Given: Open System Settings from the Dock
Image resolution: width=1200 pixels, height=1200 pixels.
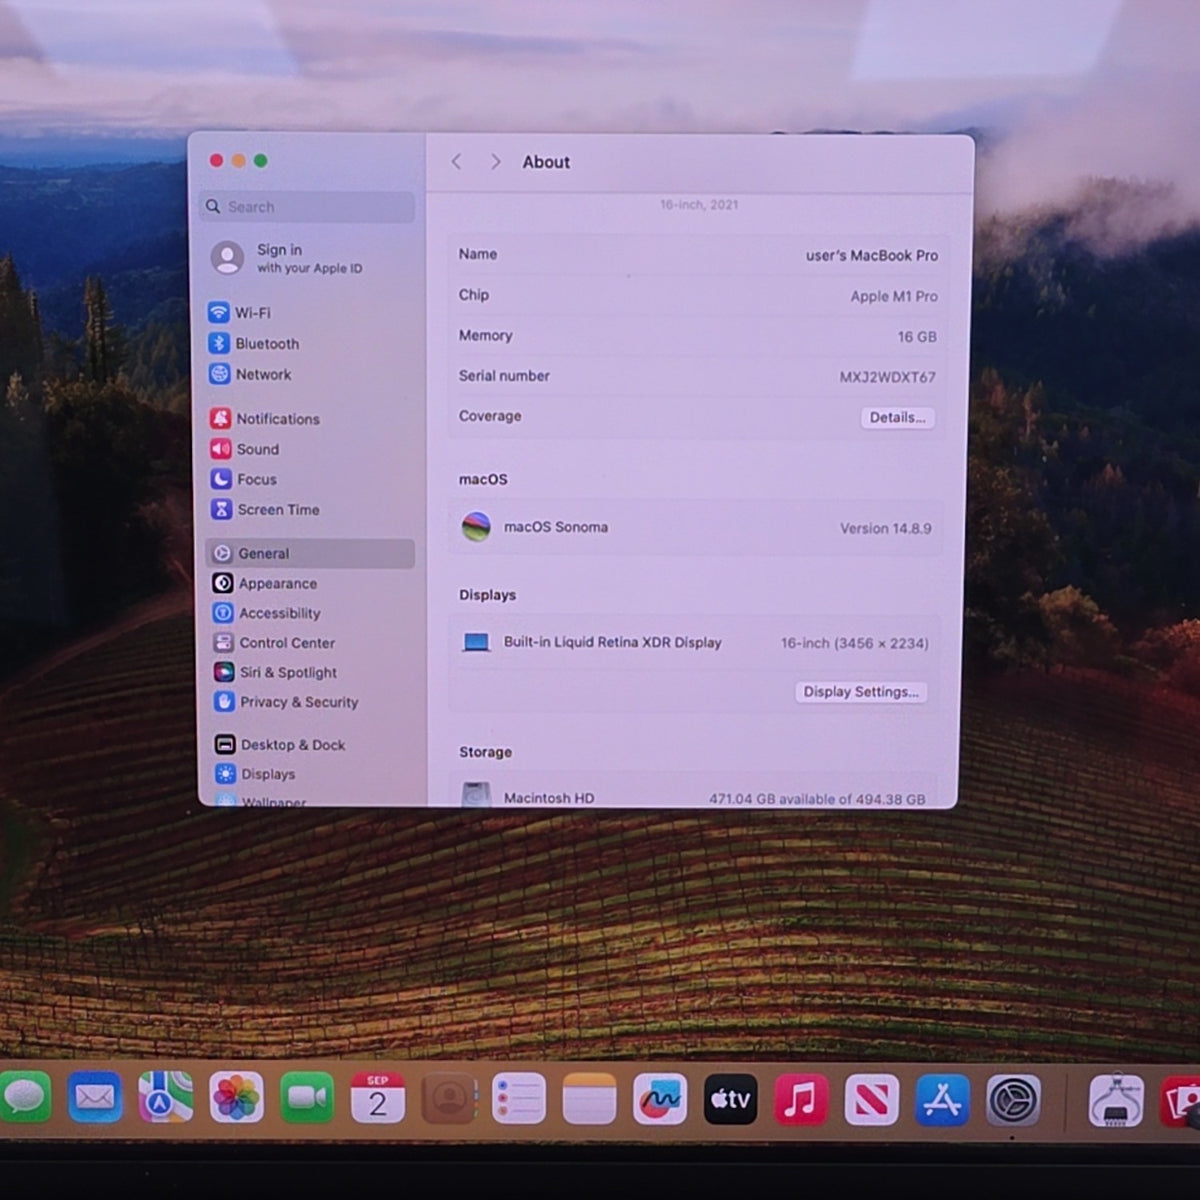Looking at the screenshot, I should coord(1013,1100).
